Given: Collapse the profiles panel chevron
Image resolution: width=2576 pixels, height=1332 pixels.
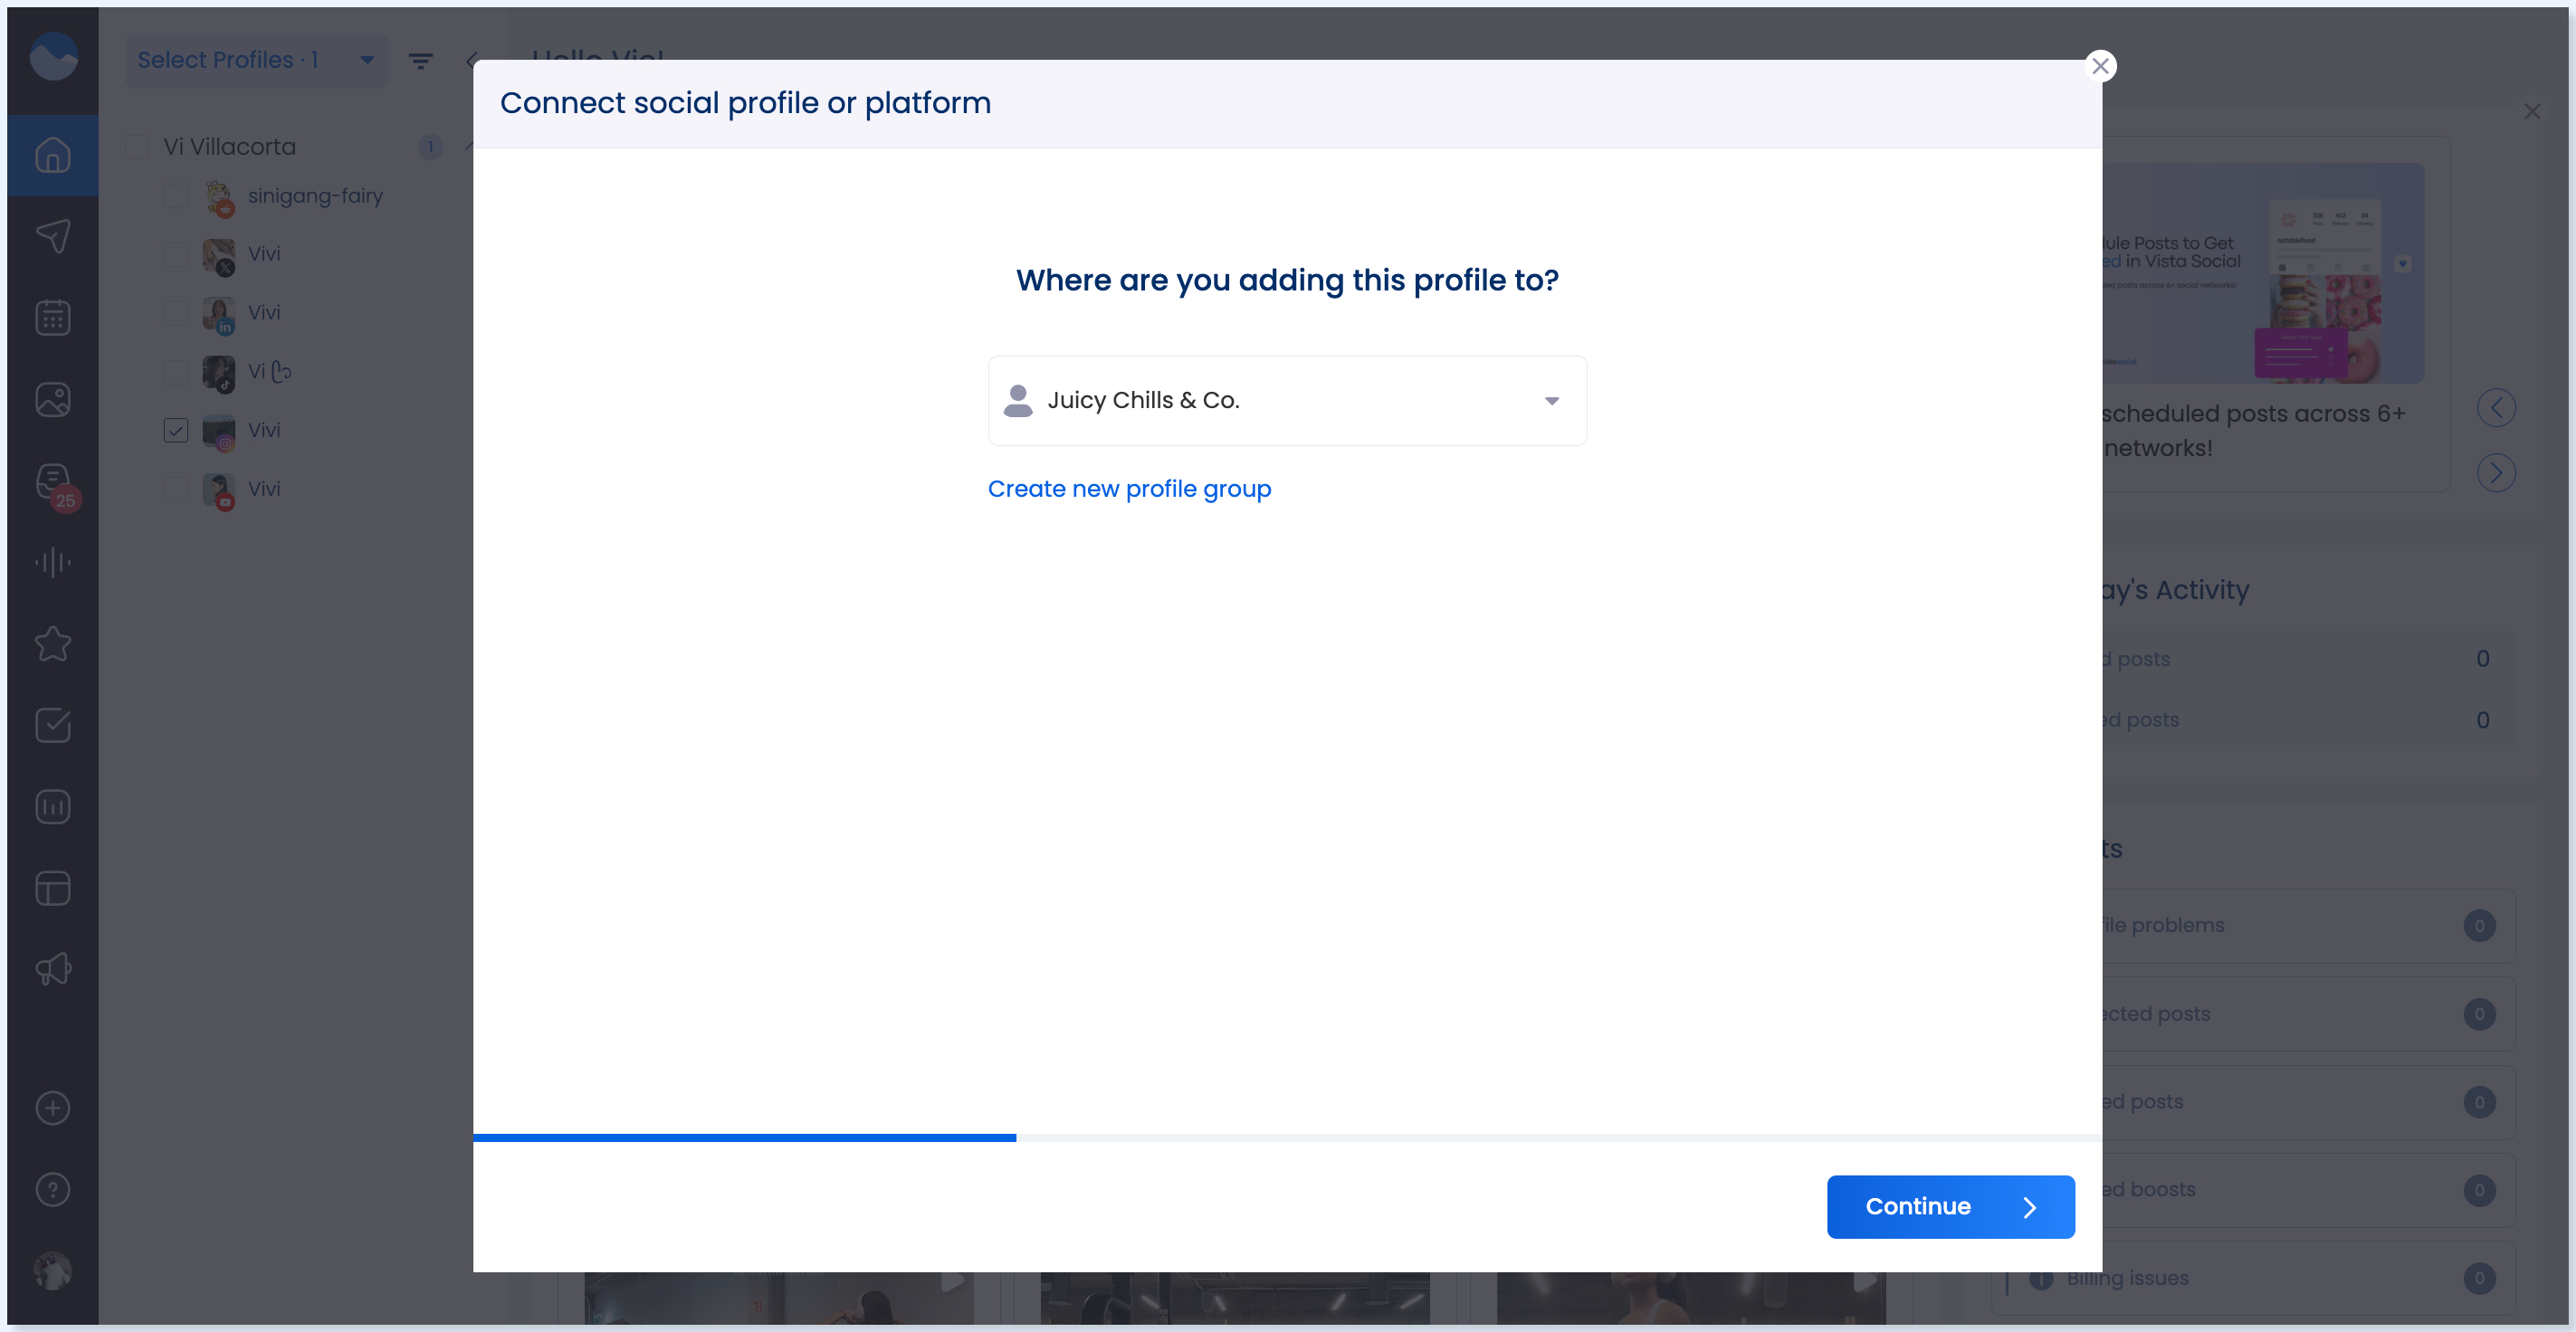Looking at the screenshot, I should 471,61.
